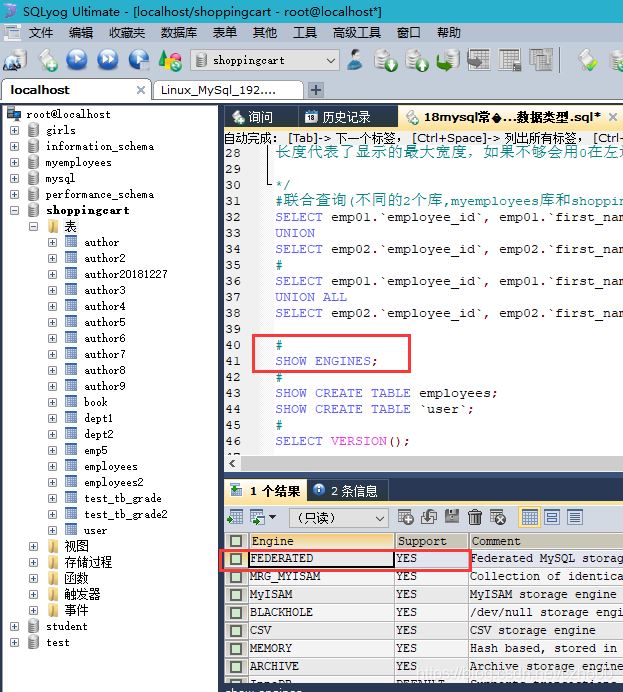Screen dimensions: 623x692
Task: Open the 工具 menu
Action: [x=304, y=32]
